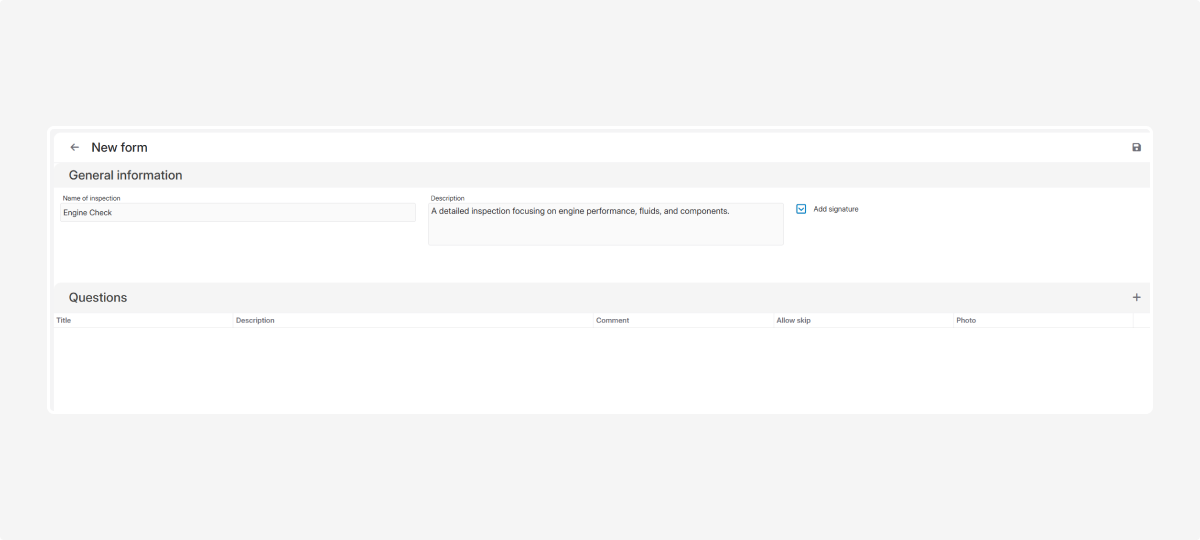The height and width of the screenshot is (540, 1200).
Task: Click the blank header cell after Photo
Action: [x=1141, y=320]
